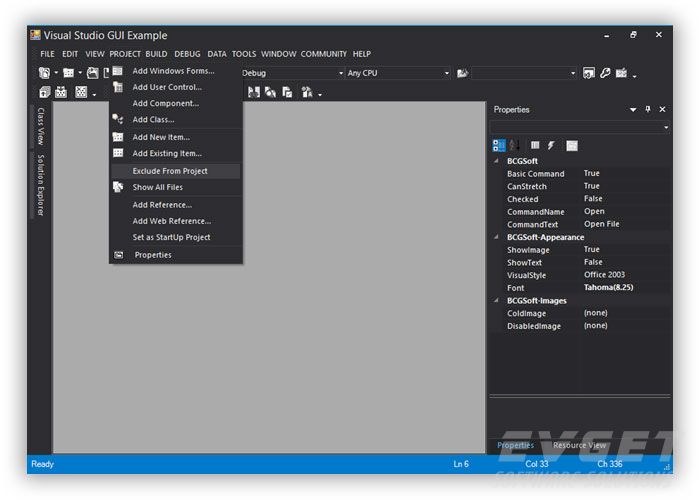
Task: Open the overflow arrow after the font-style icon
Action: click(320, 95)
